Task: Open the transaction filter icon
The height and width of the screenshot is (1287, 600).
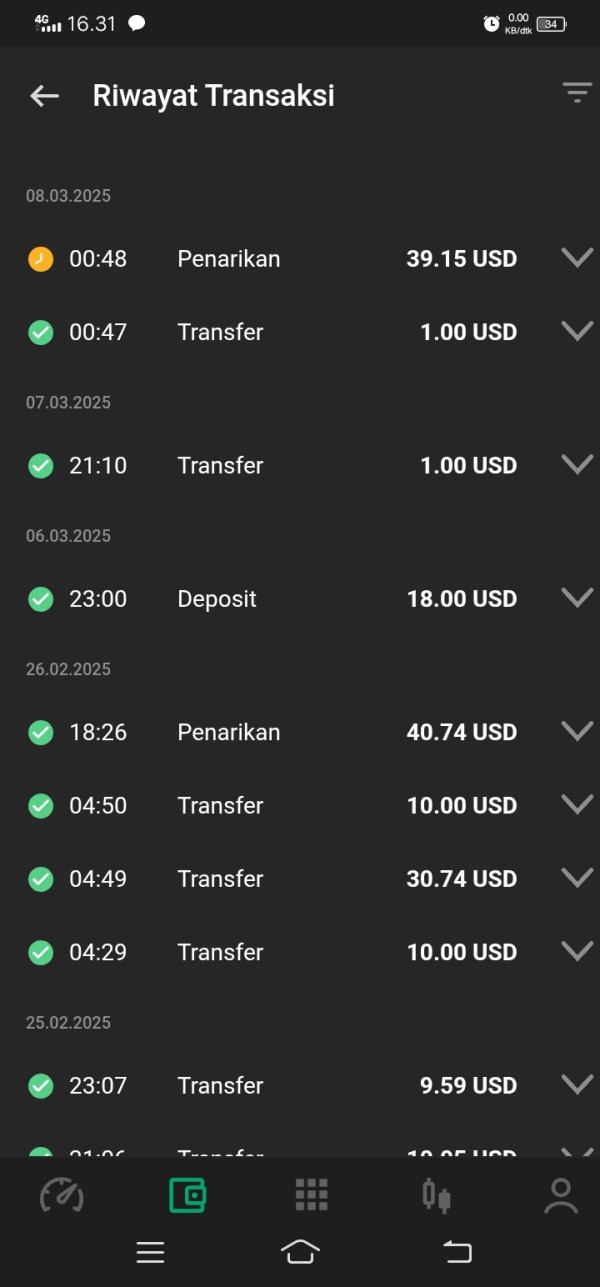Action: [x=577, y=93]
